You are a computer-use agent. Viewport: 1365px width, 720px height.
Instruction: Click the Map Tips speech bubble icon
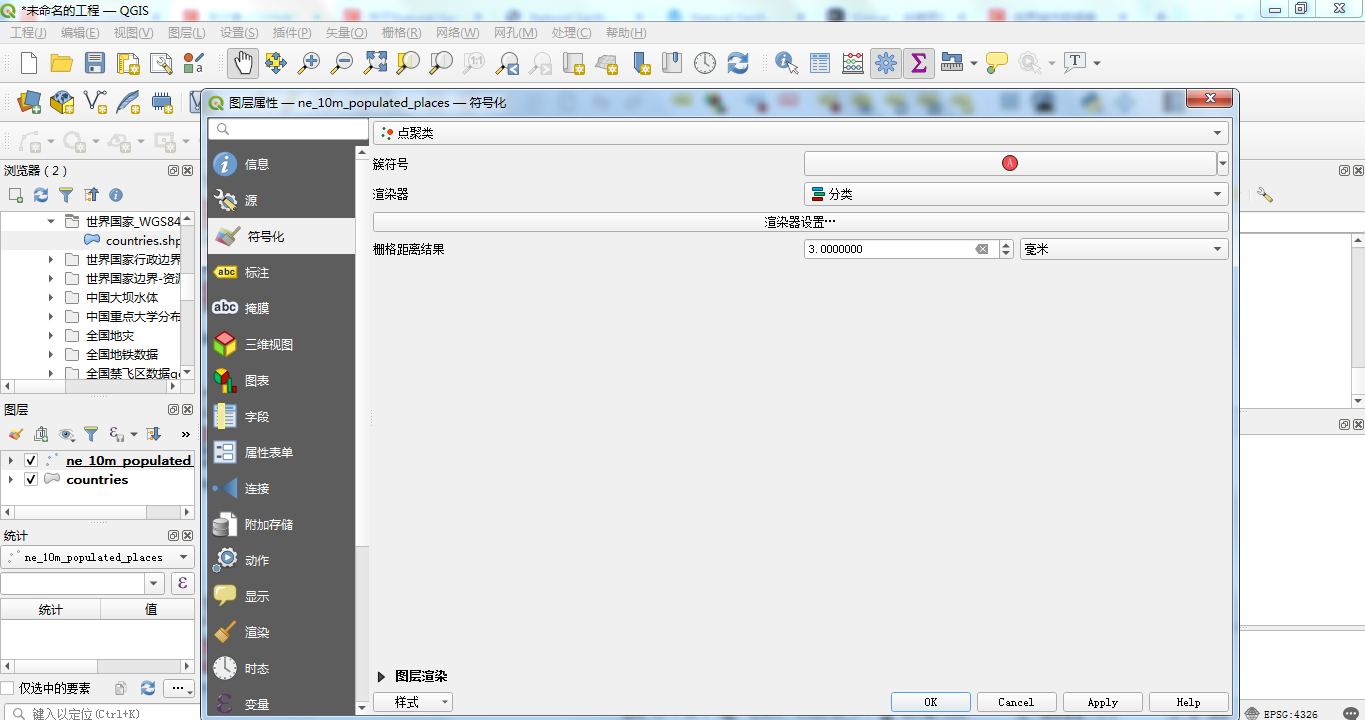[x=997, y=63]
